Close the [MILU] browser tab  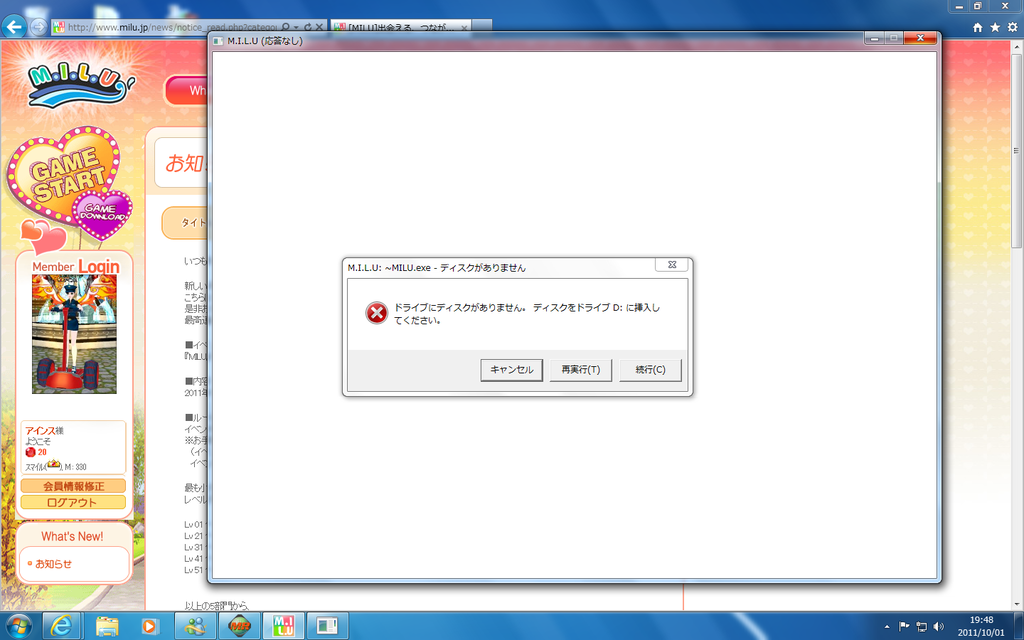(x=464, y=28)
